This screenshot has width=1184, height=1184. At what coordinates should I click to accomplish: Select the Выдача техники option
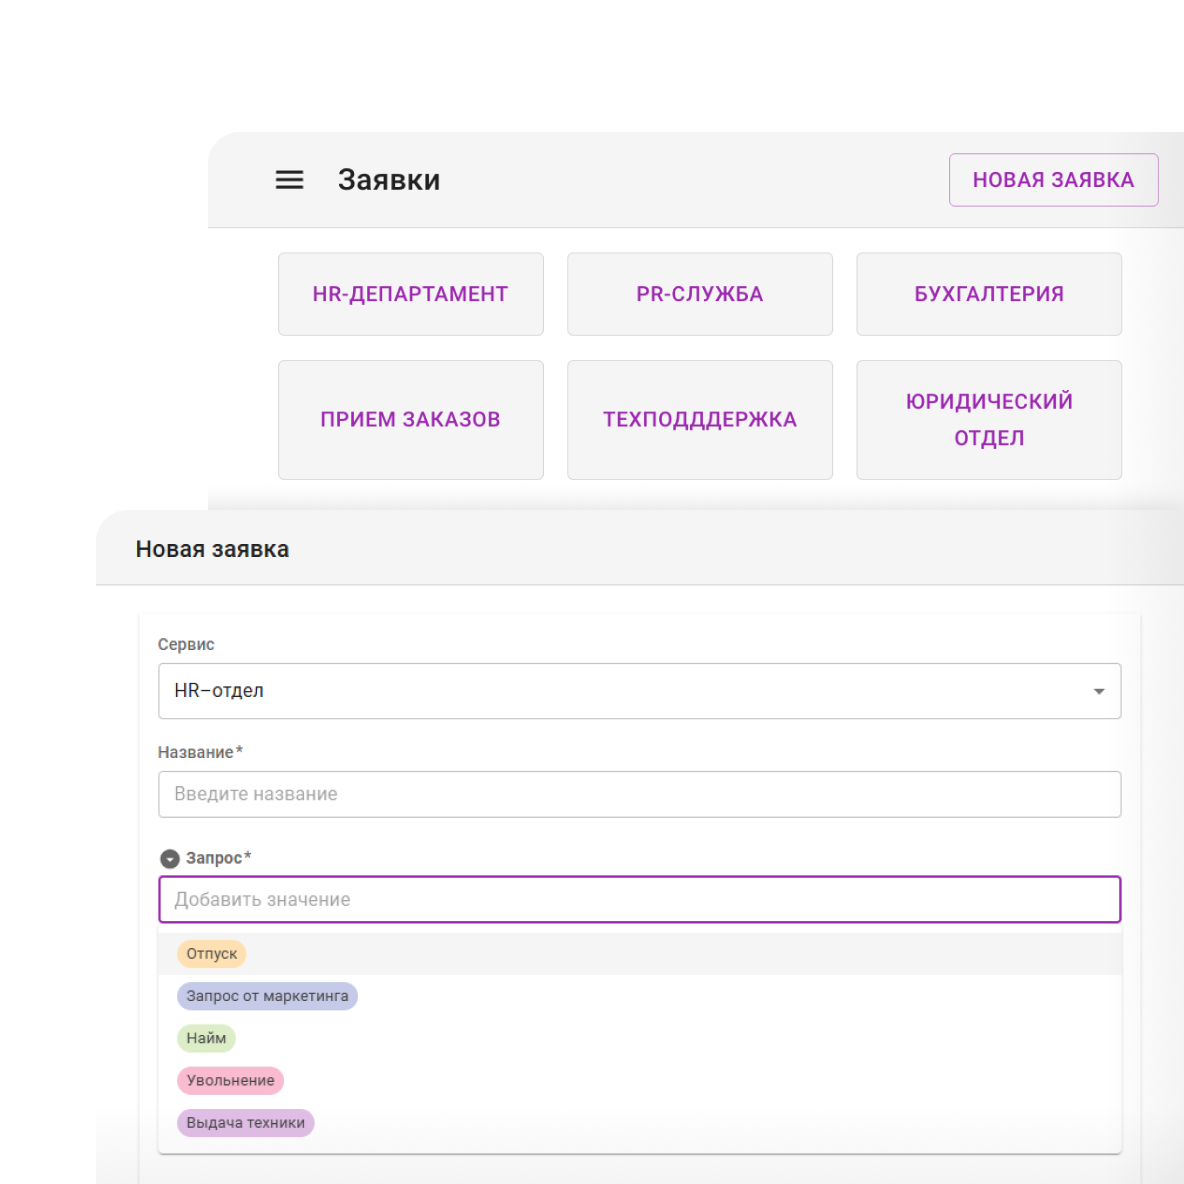pos(245,1123)
